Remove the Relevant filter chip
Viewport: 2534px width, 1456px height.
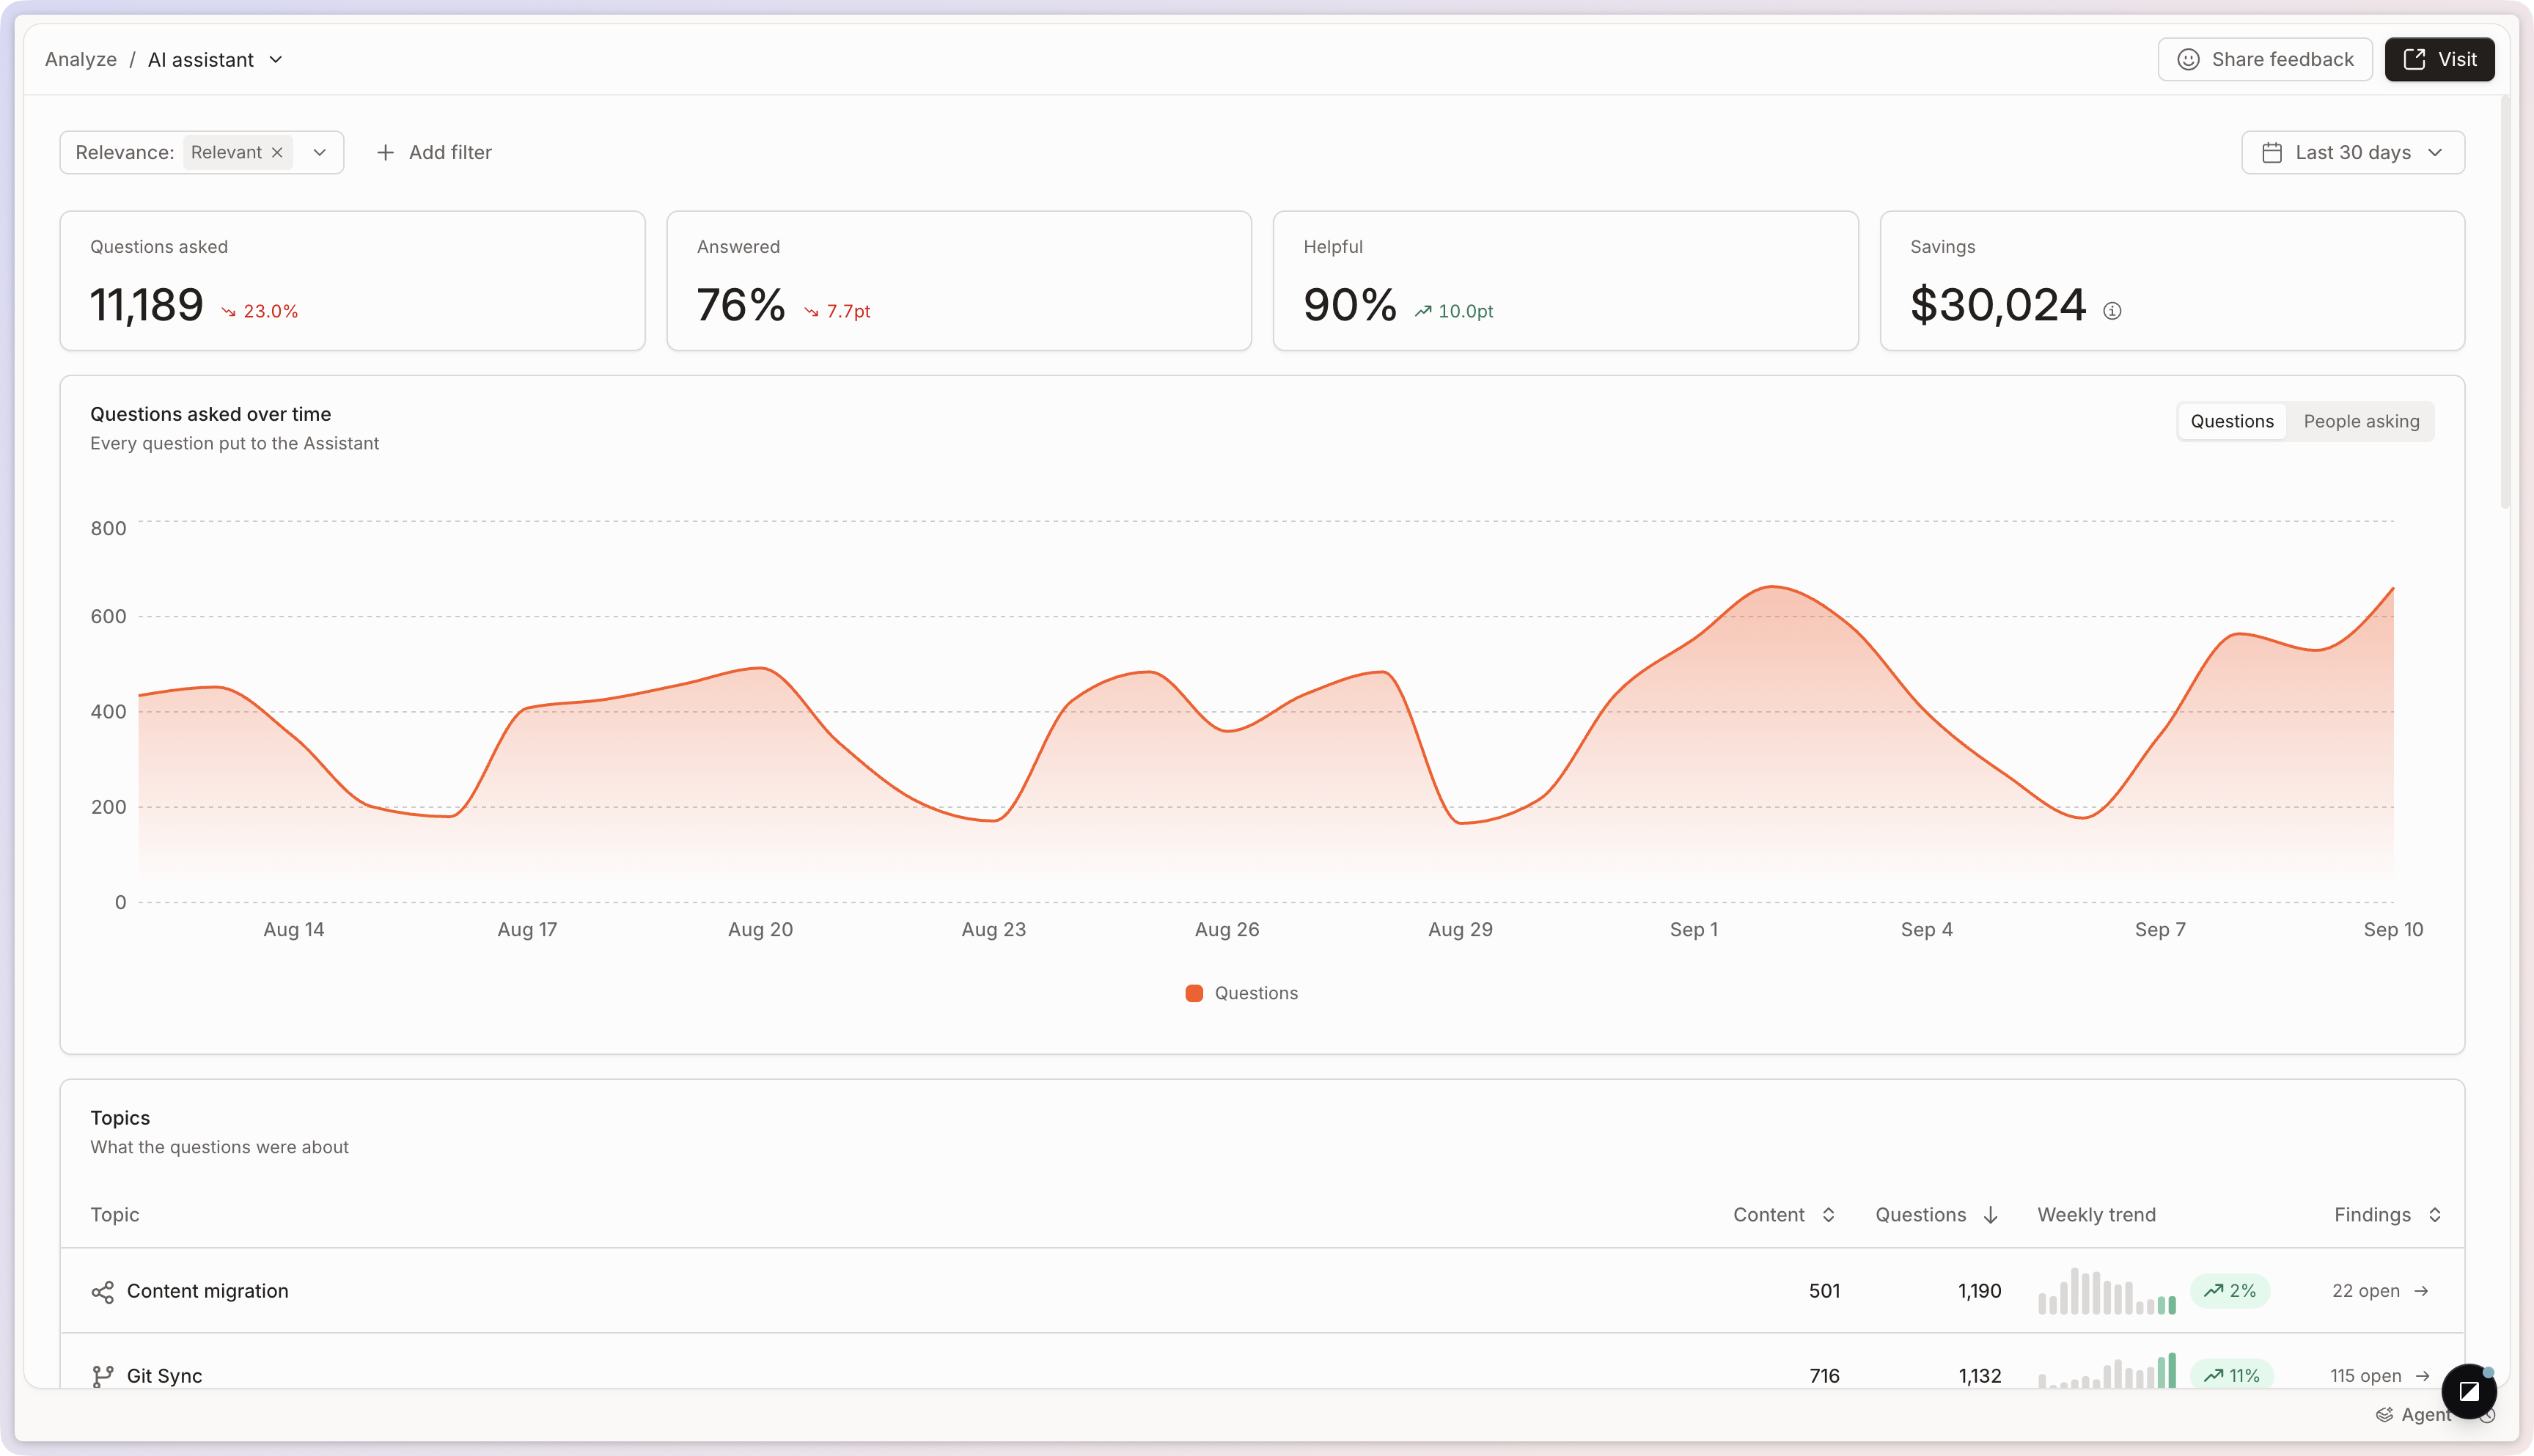[x=277, y=153]
